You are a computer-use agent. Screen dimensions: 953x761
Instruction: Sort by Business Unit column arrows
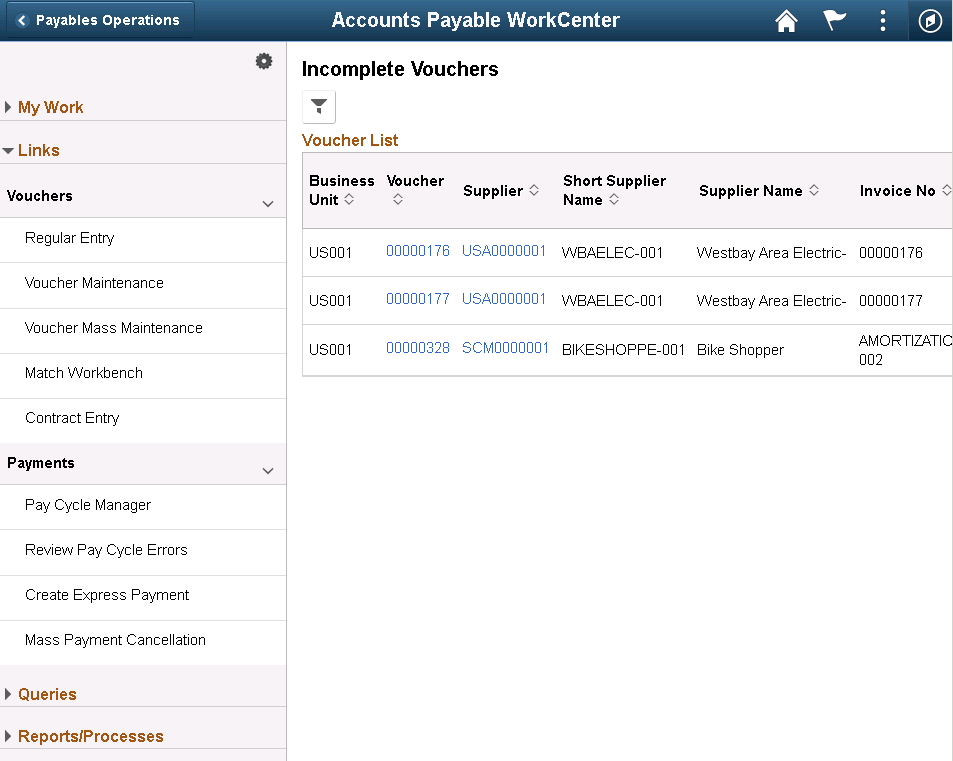[x=349, y=200]
